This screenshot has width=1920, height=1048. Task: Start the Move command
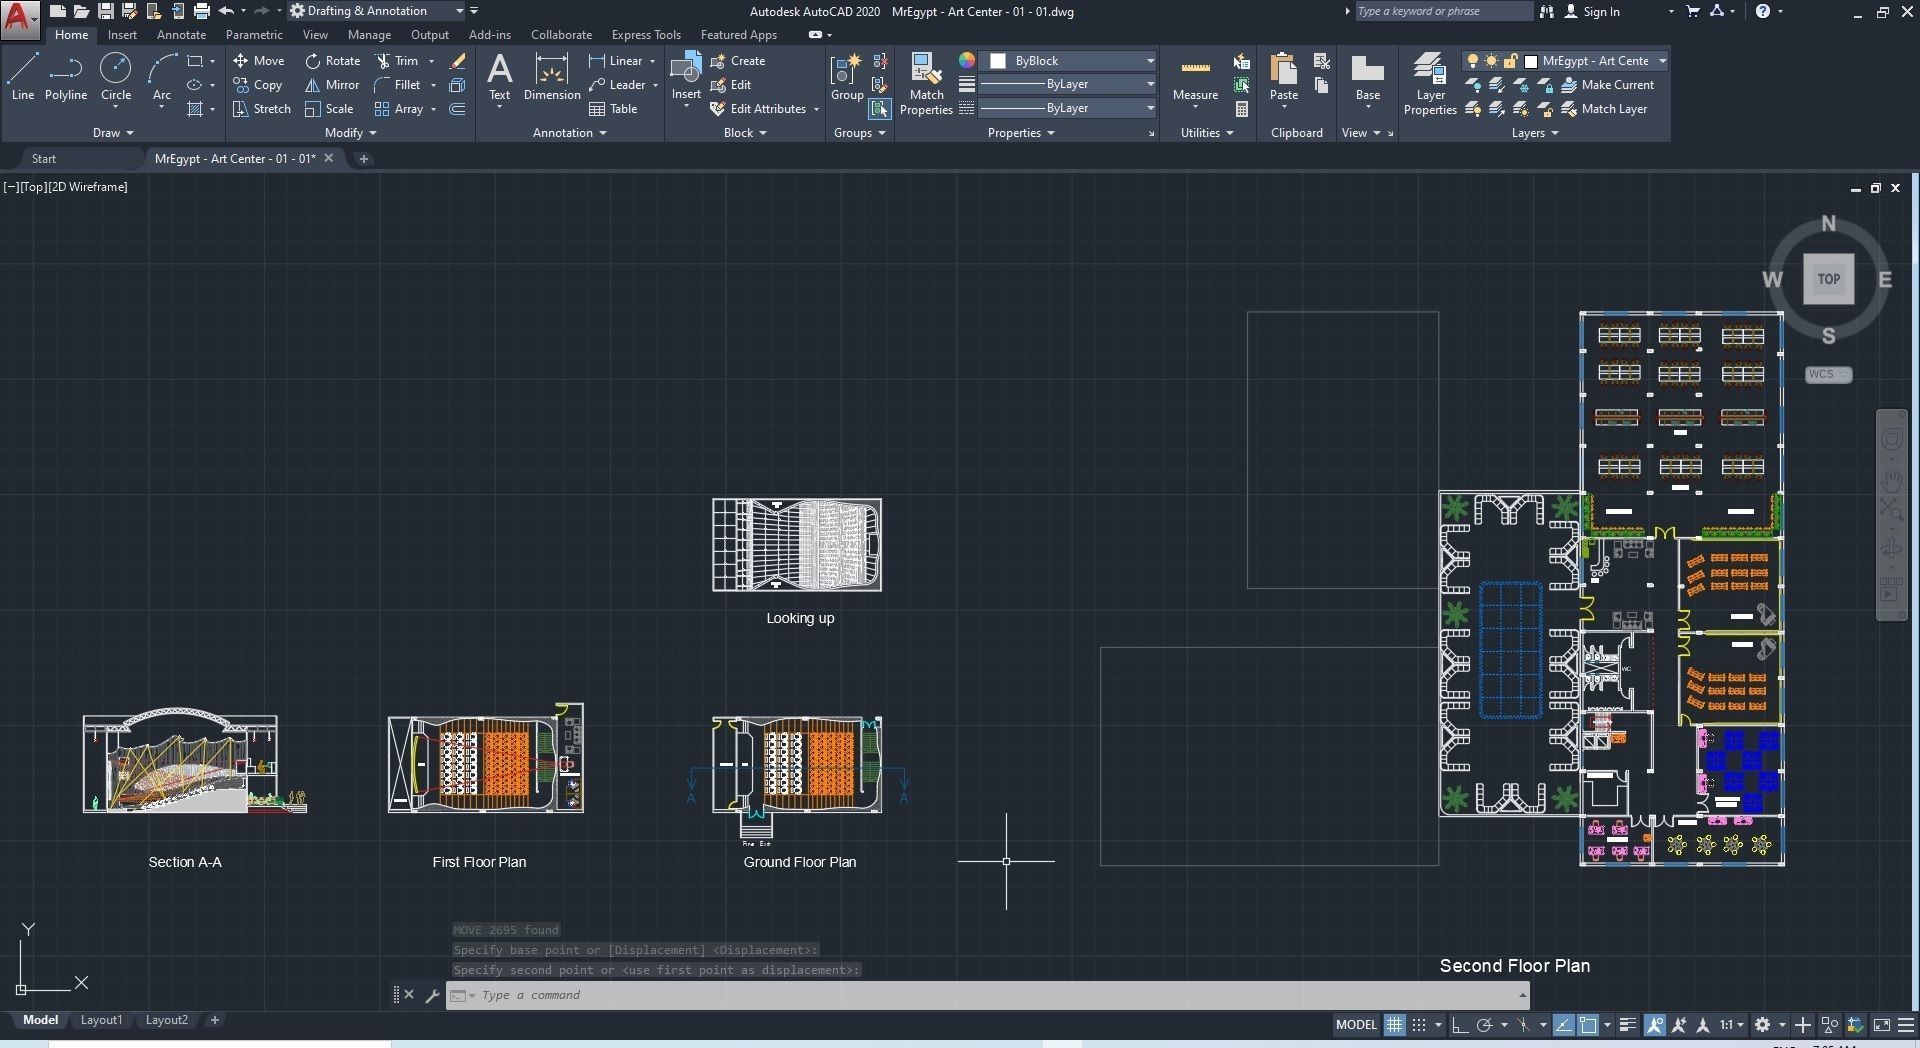click(259, 61)
